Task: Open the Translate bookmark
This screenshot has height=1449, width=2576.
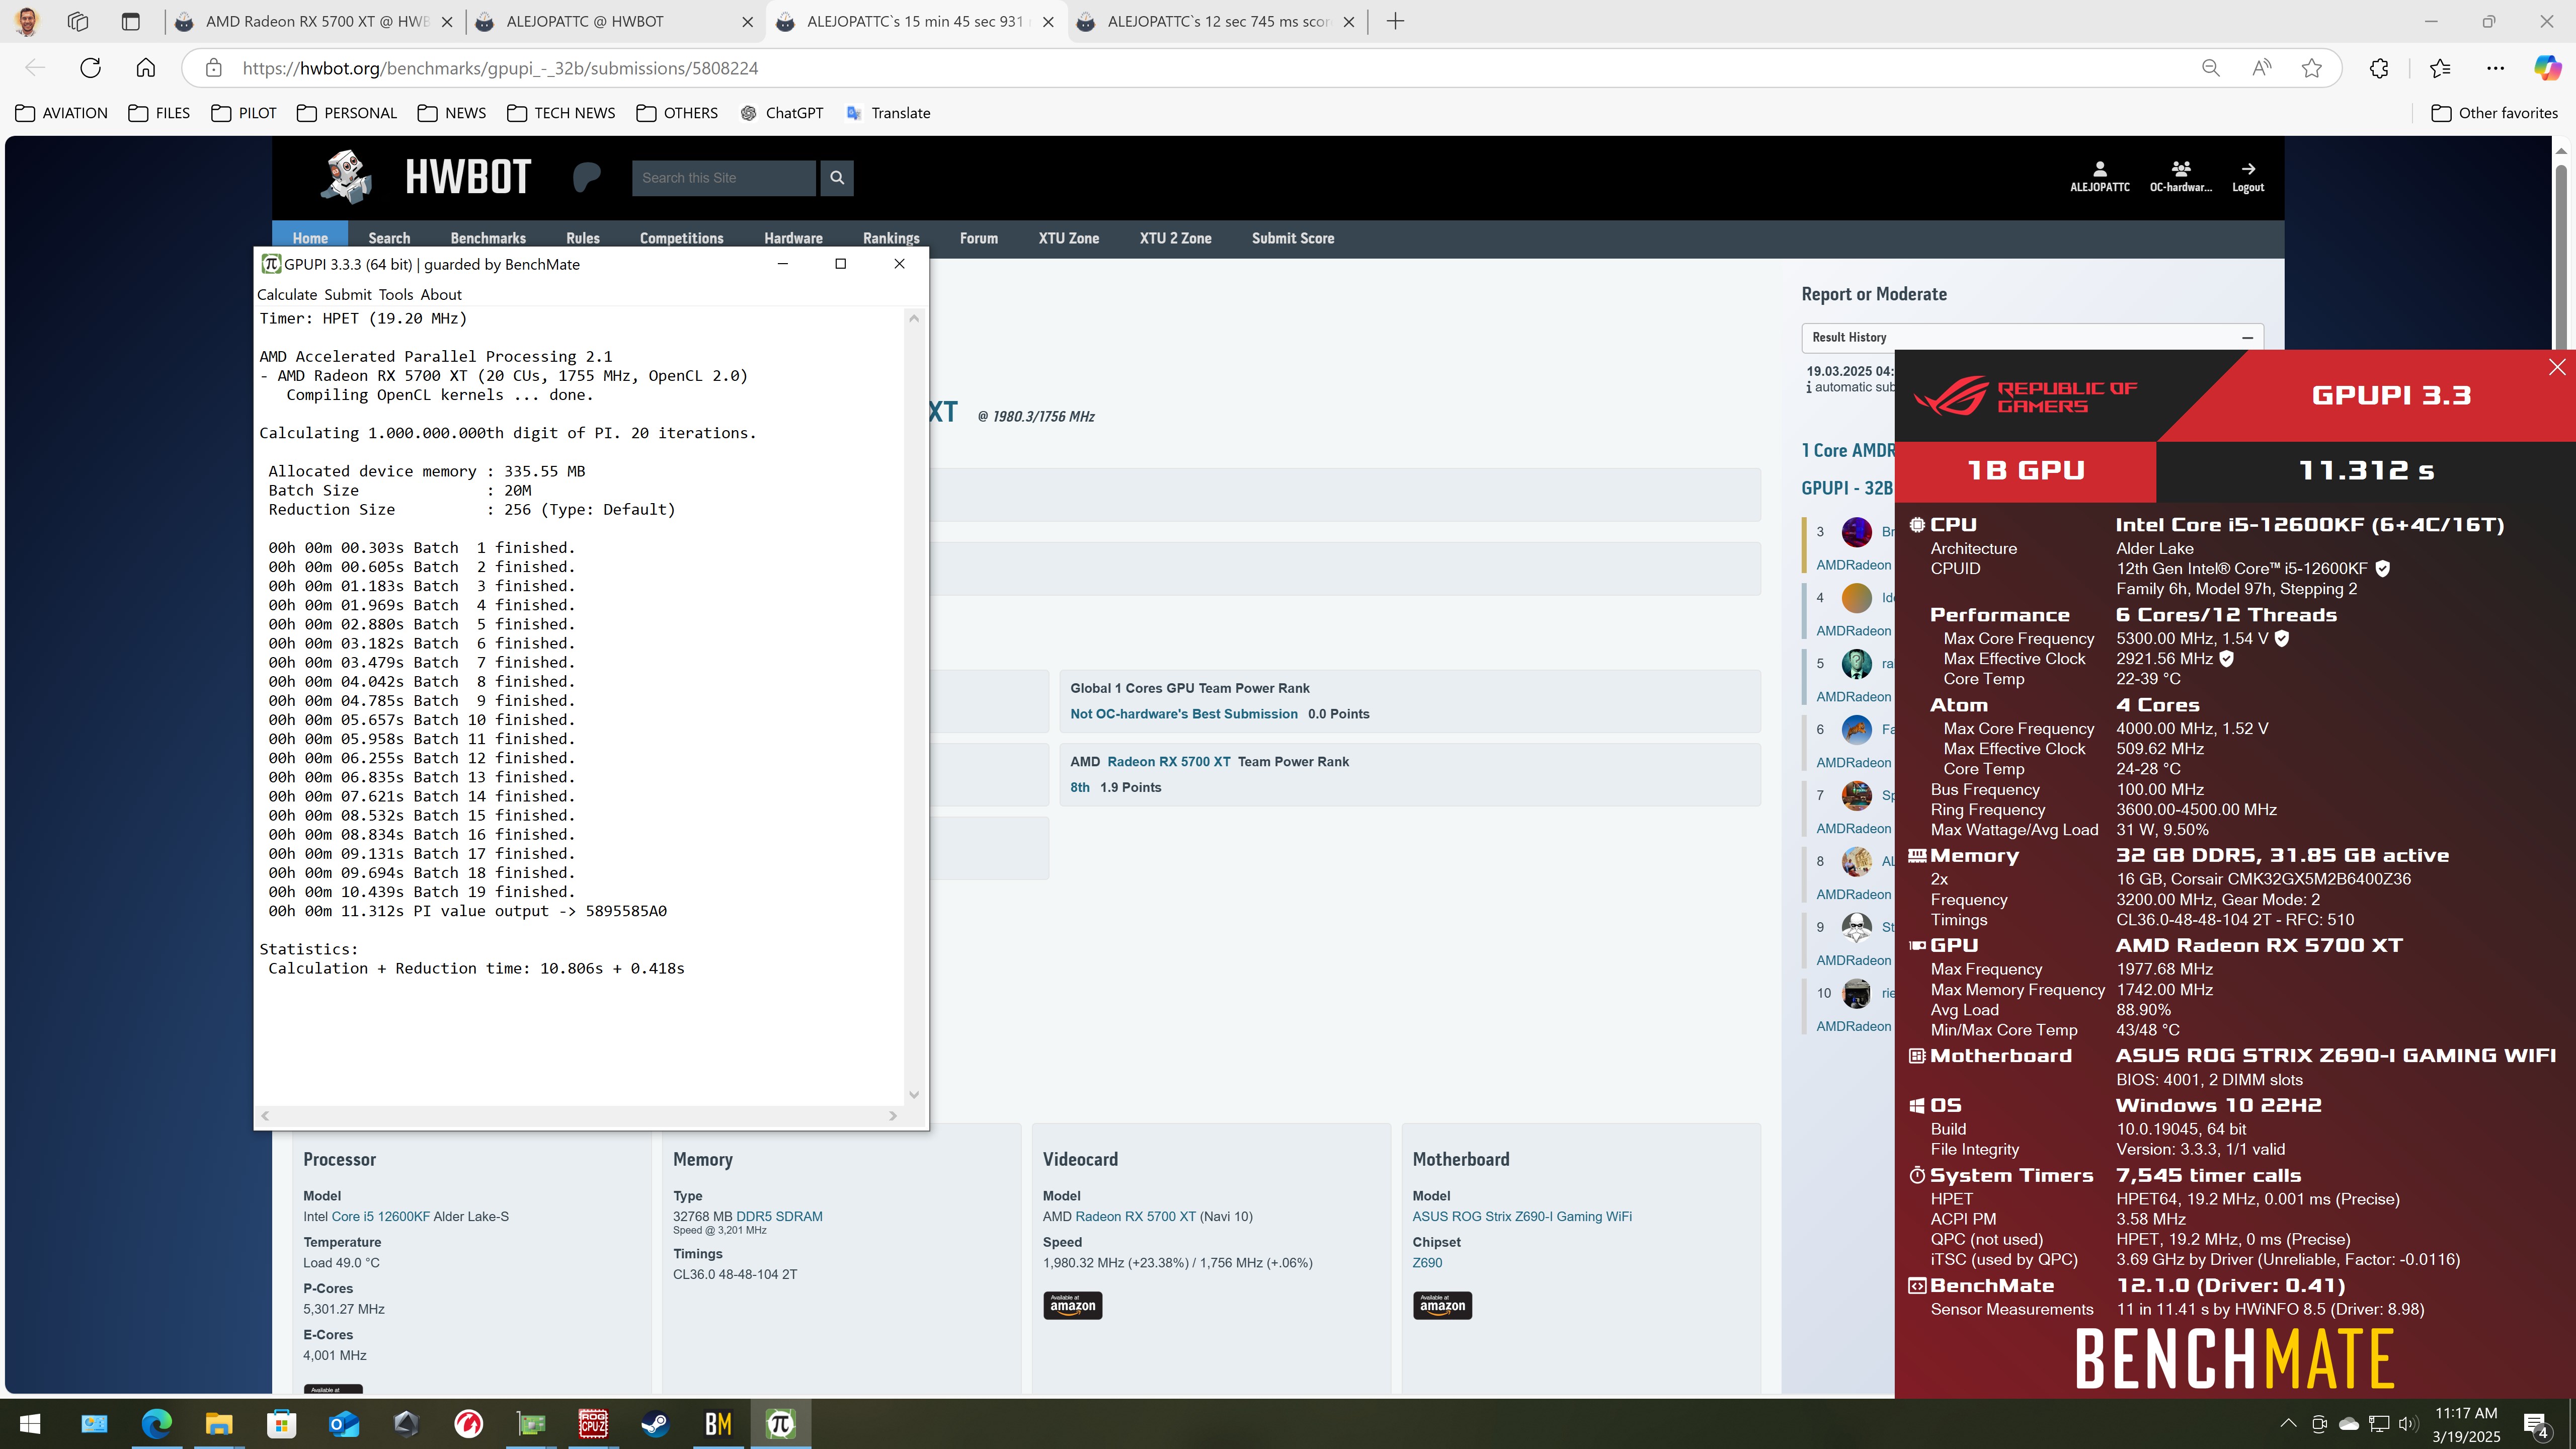Action: click(x=888, y=113)
